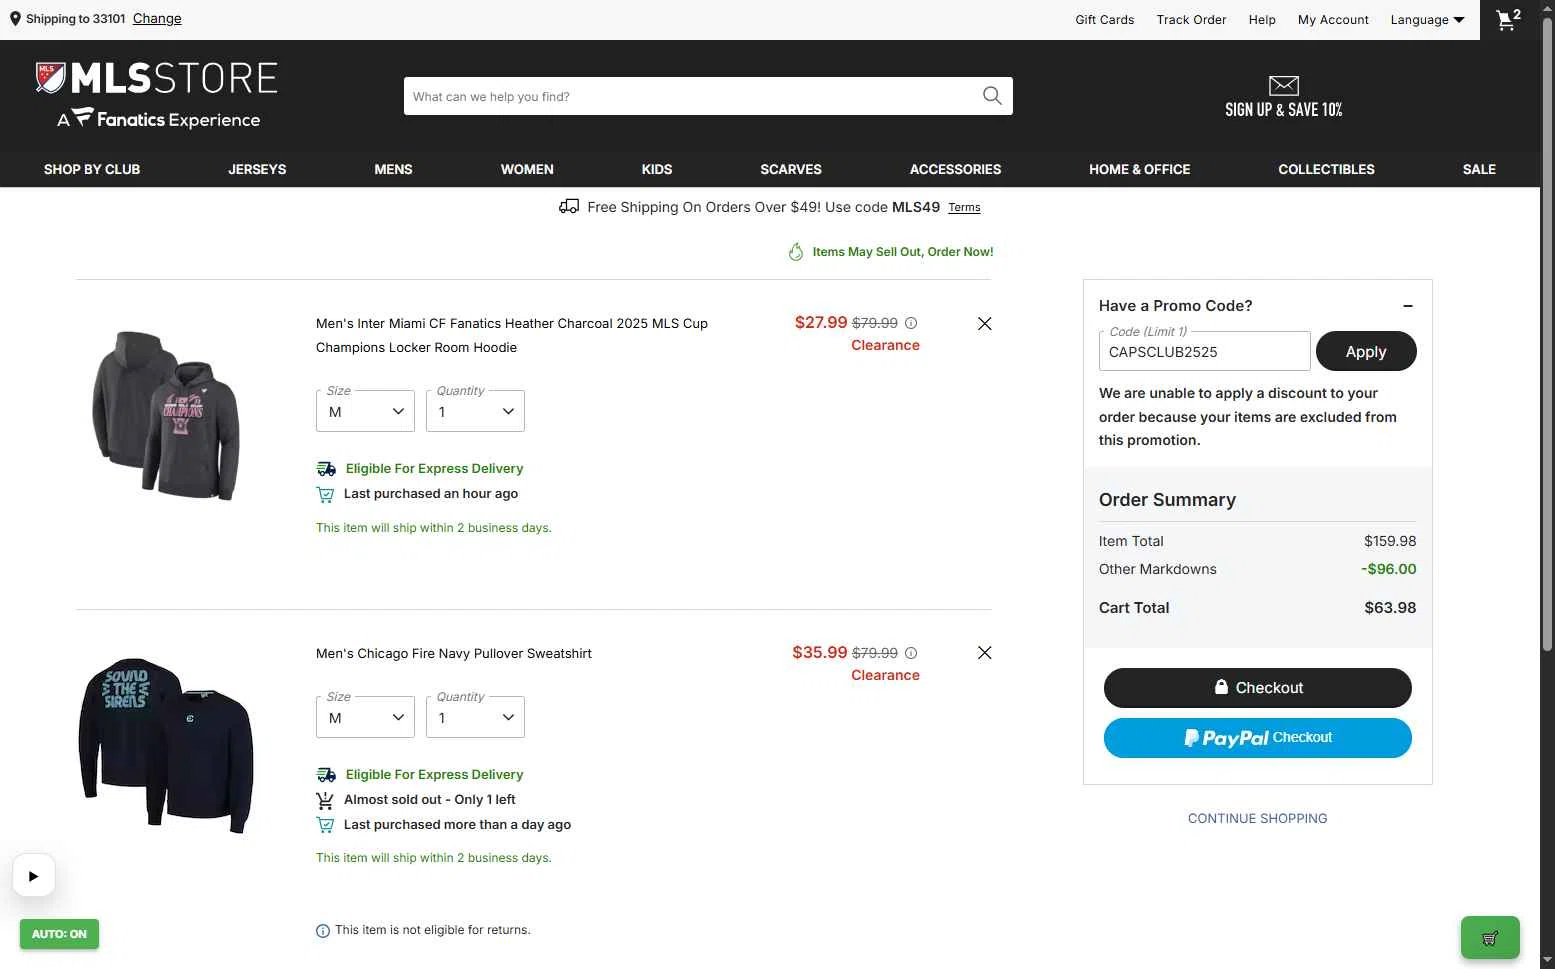Click Sign Up & Save 10% text
This screenshot has width=1555, height=969.
click(x=1284, y=110)
